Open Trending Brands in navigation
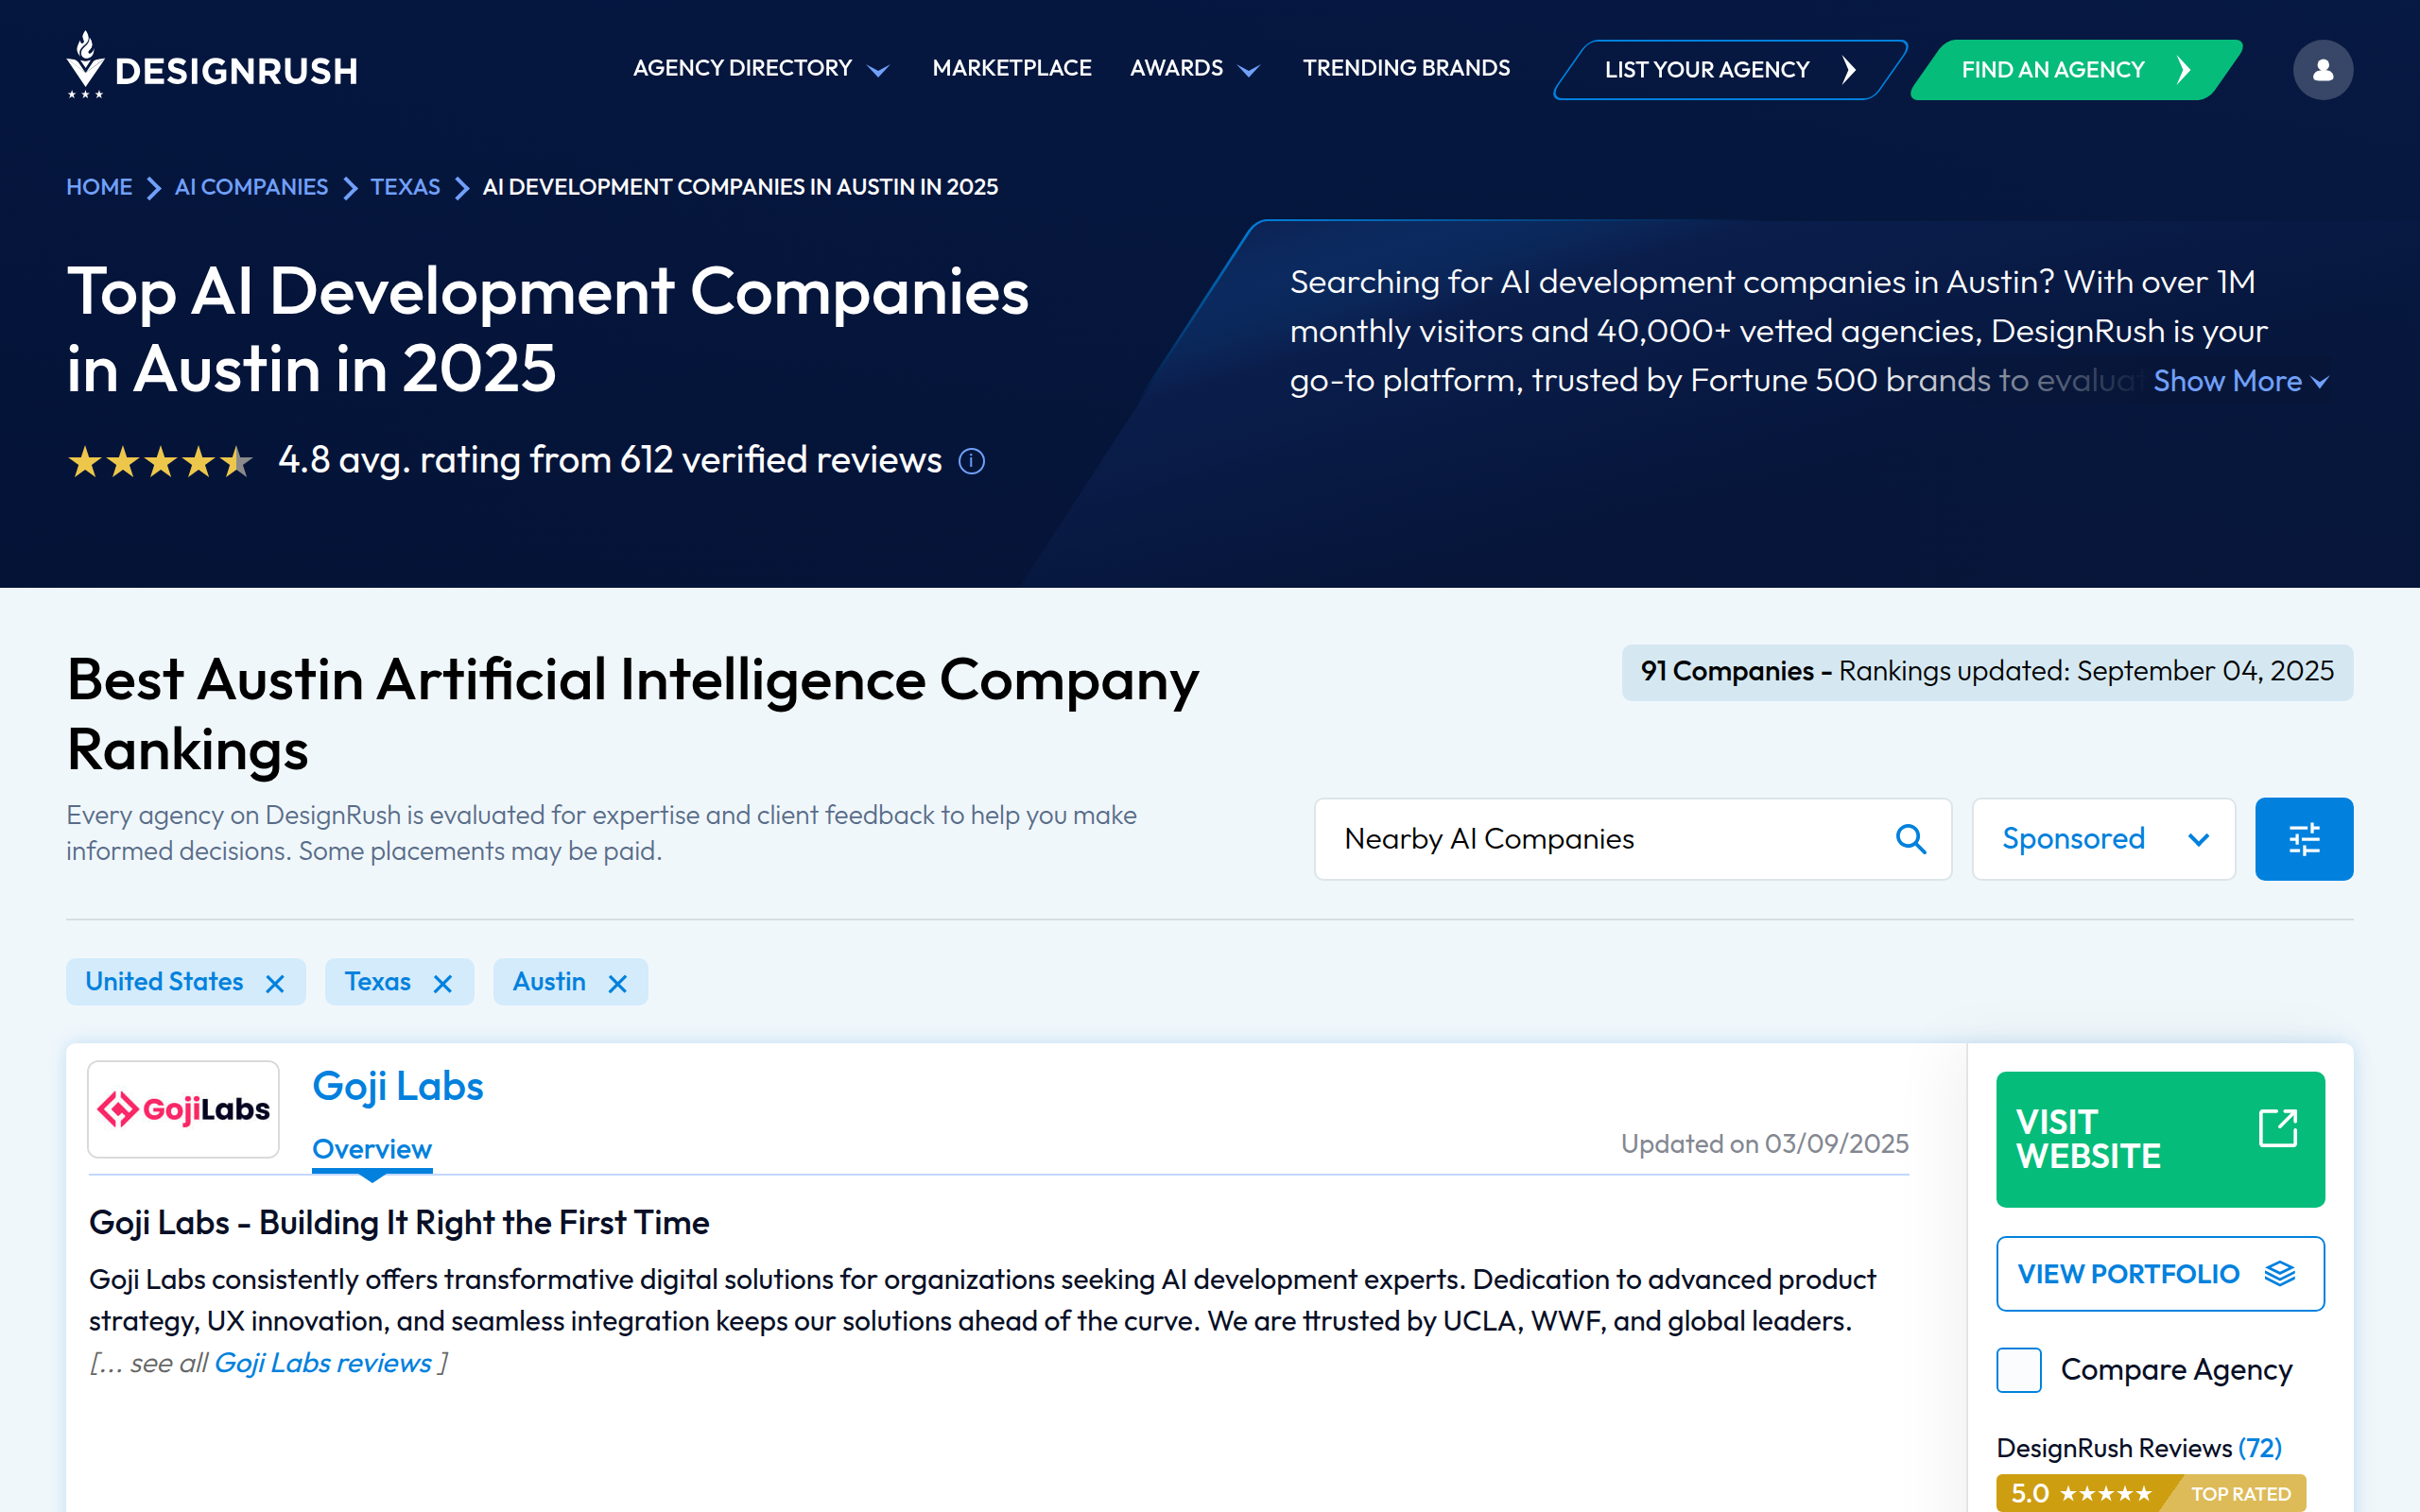The image size is (2420, 1512). pos(1406,68)
